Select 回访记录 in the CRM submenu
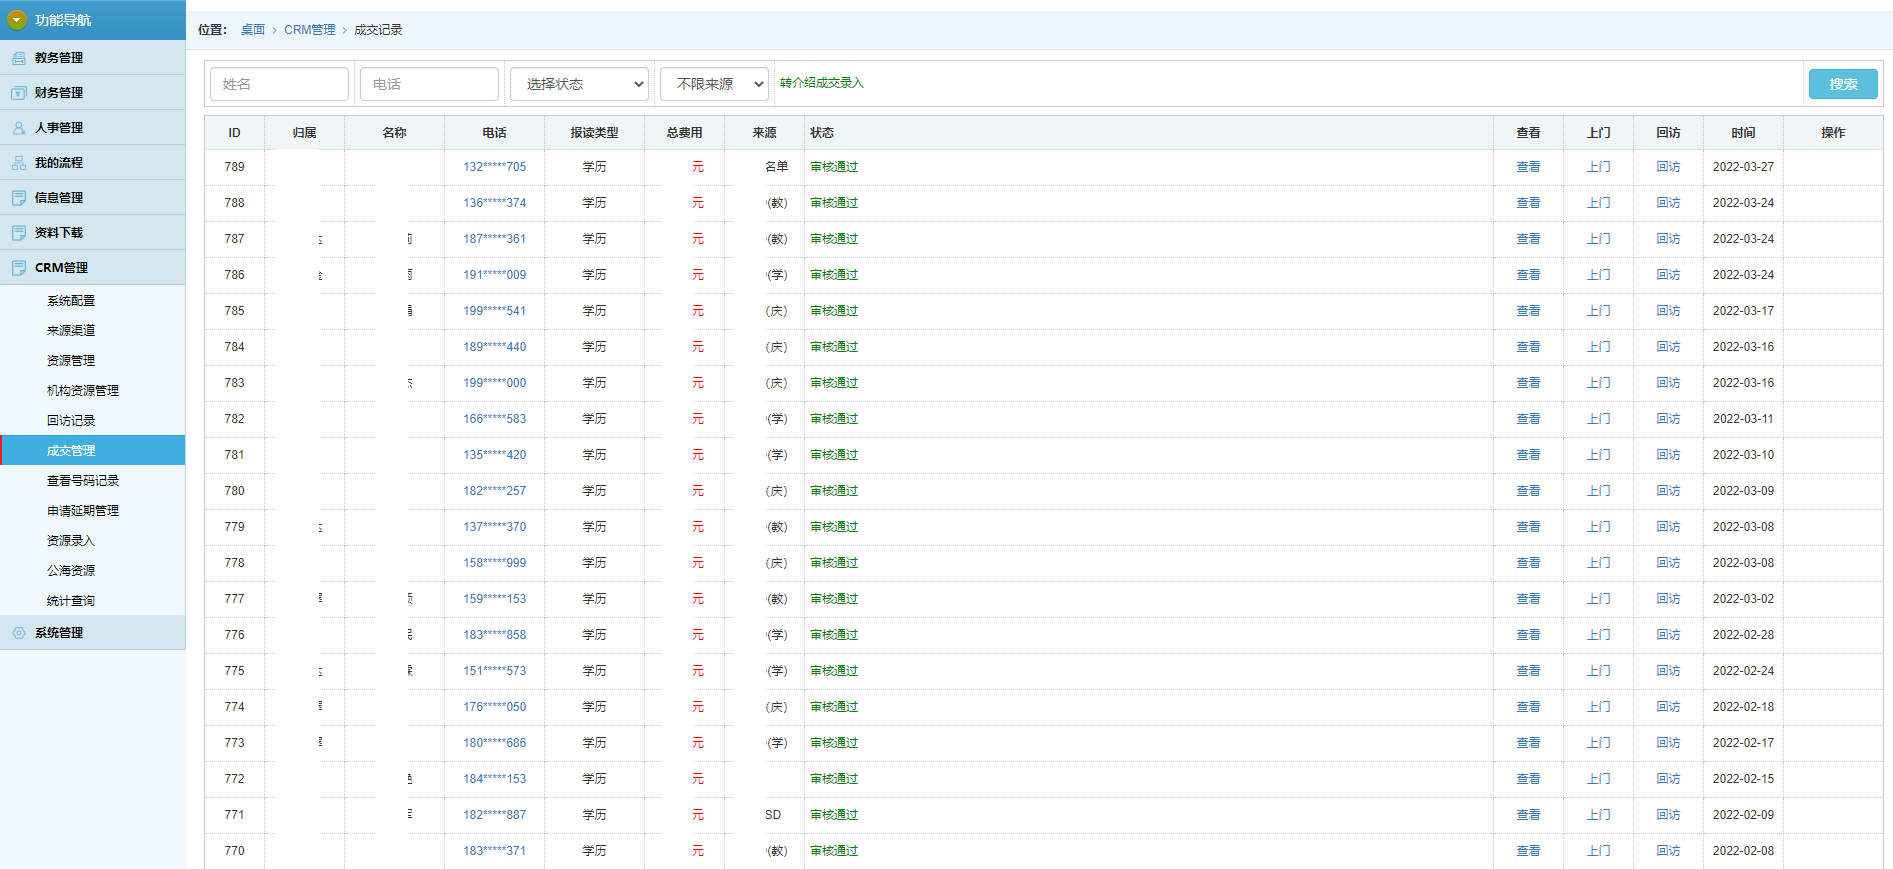Image resolution: width=1893 pixels, height=869 pixels. pos(71,421)
